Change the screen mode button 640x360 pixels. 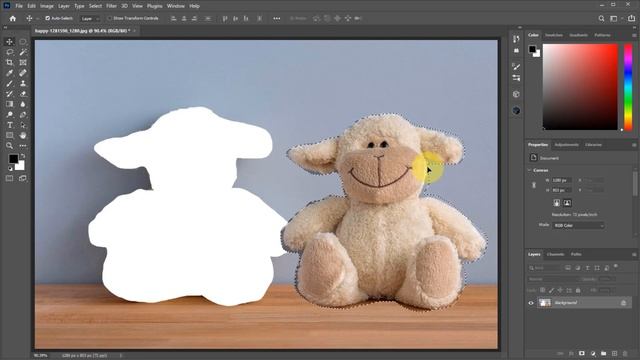coord(23,178)
